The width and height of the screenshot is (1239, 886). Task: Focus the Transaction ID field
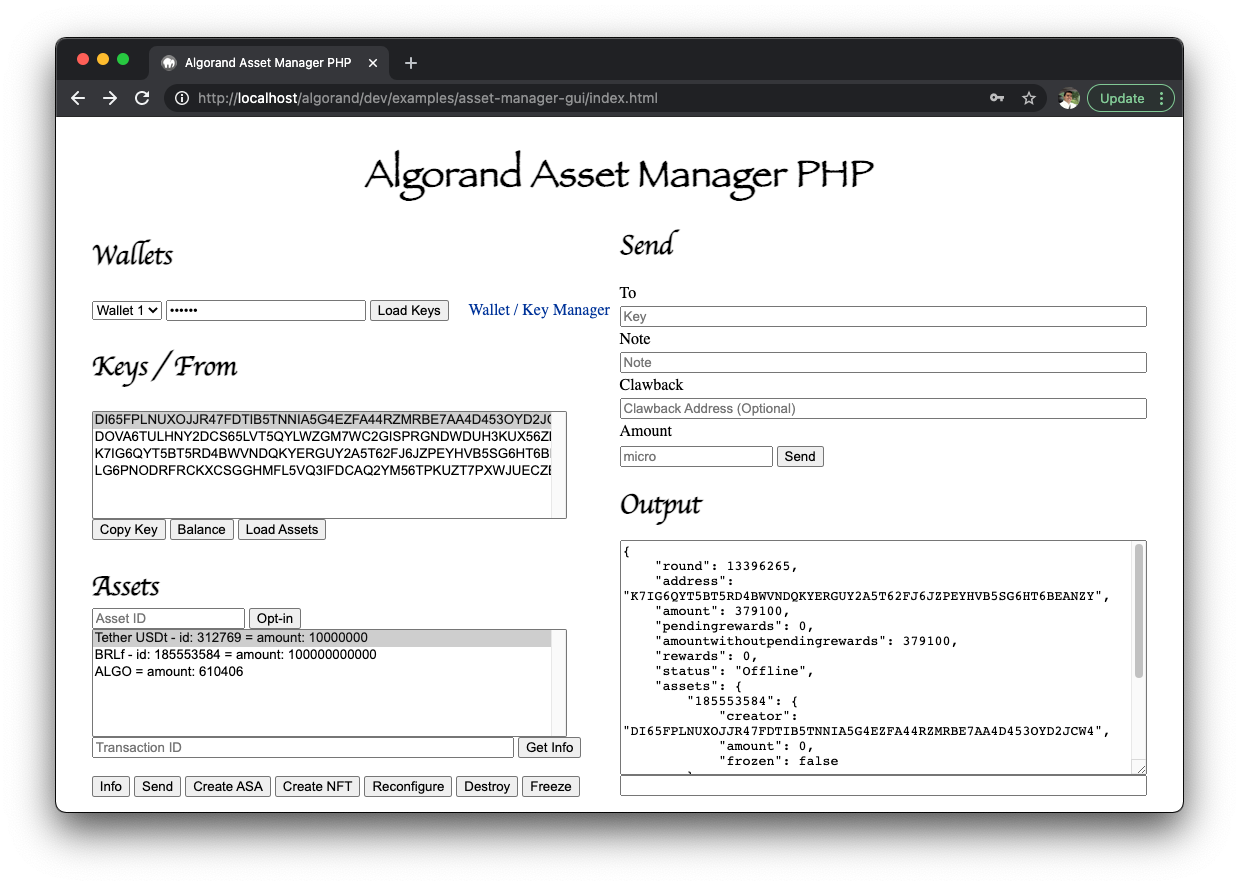click(303, 747)
